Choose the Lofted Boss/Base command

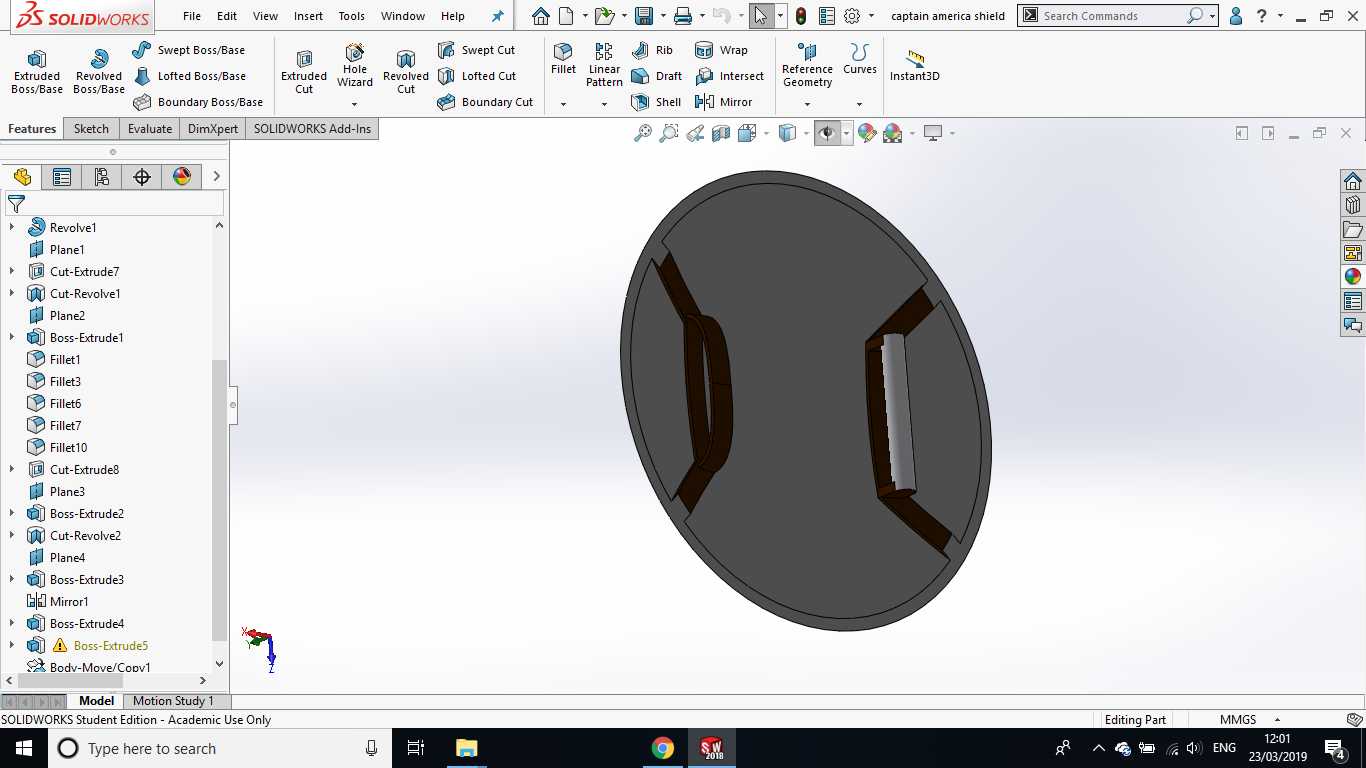point(189,76)
